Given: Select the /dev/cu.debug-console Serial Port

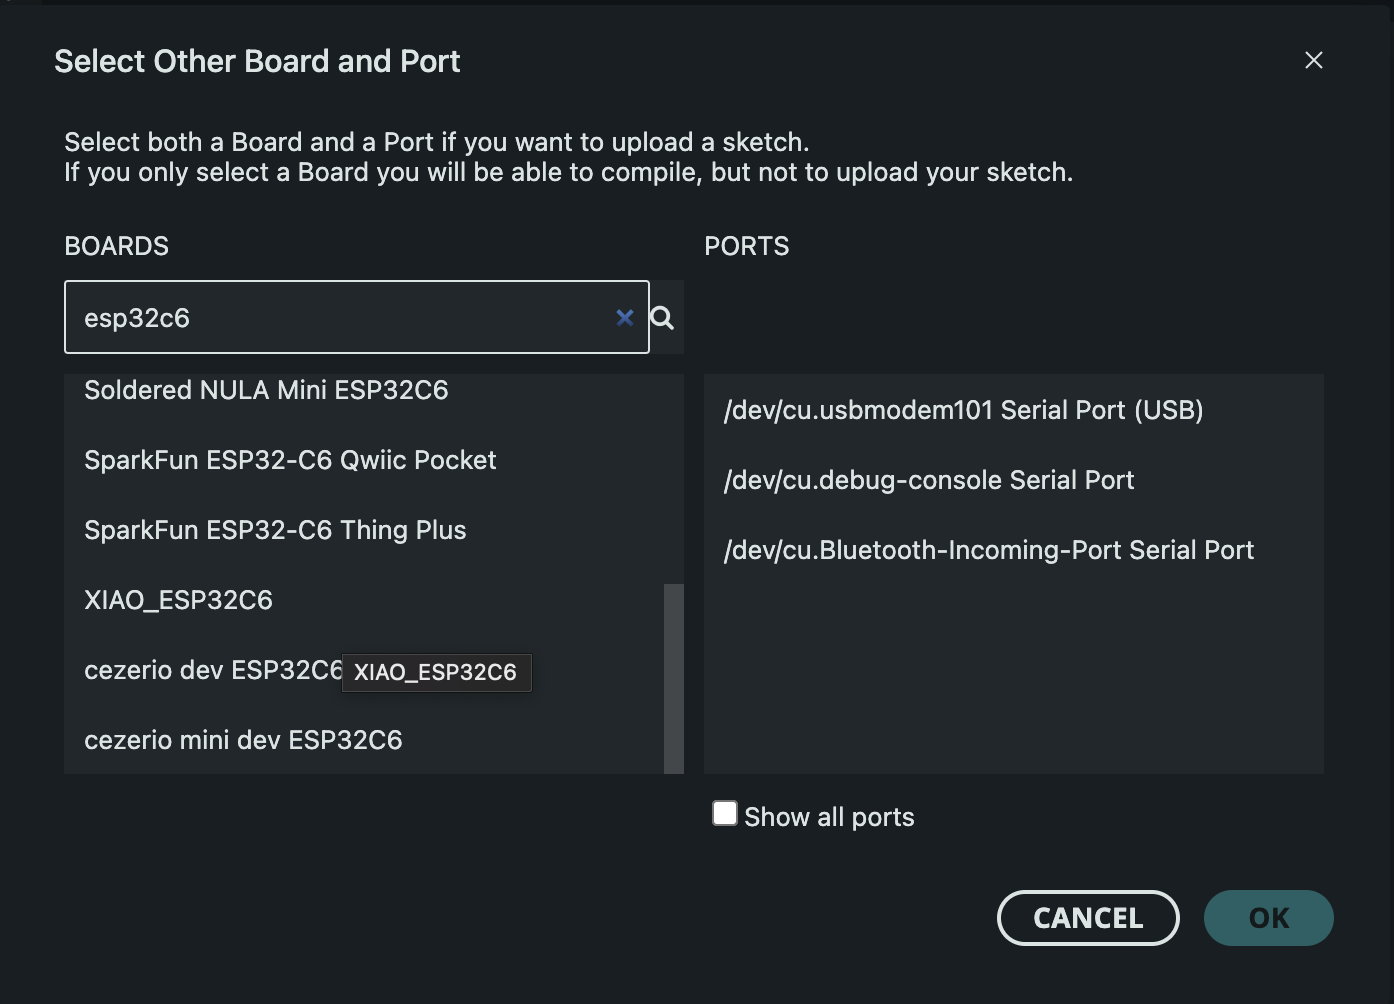Looking at the screenshot, I should (929, 480).
